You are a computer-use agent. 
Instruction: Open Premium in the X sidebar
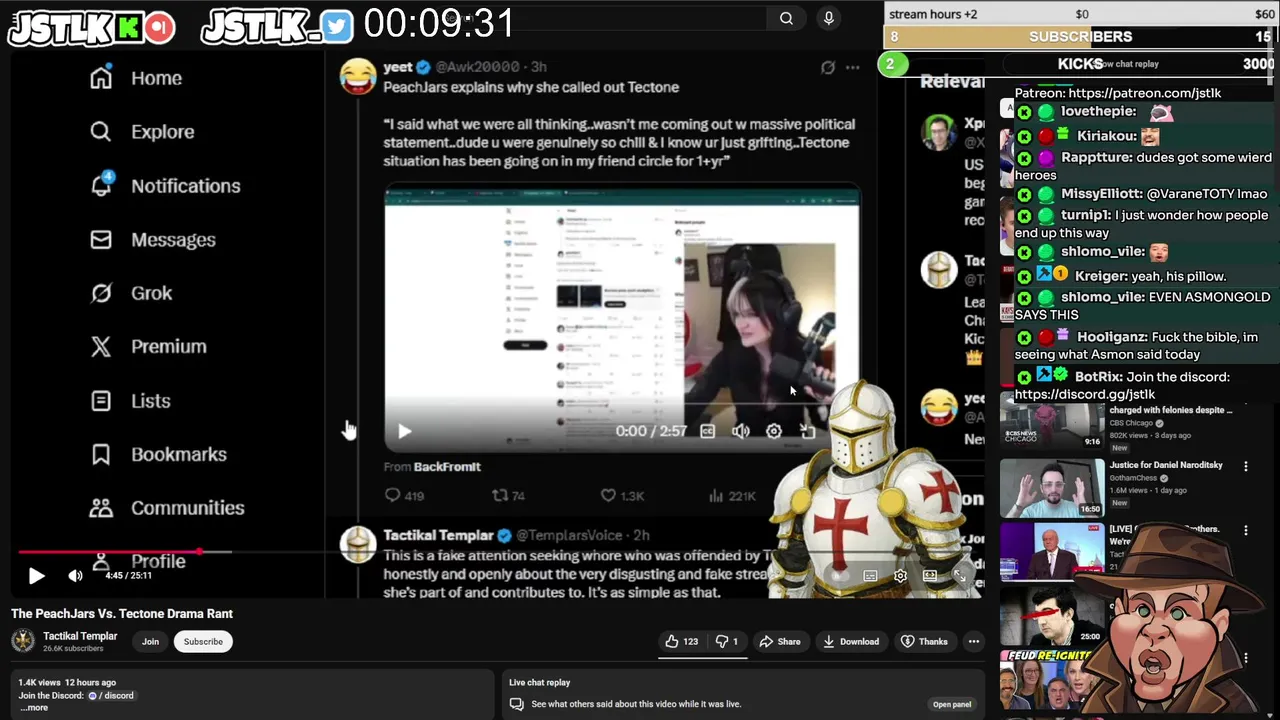(147, 347)
